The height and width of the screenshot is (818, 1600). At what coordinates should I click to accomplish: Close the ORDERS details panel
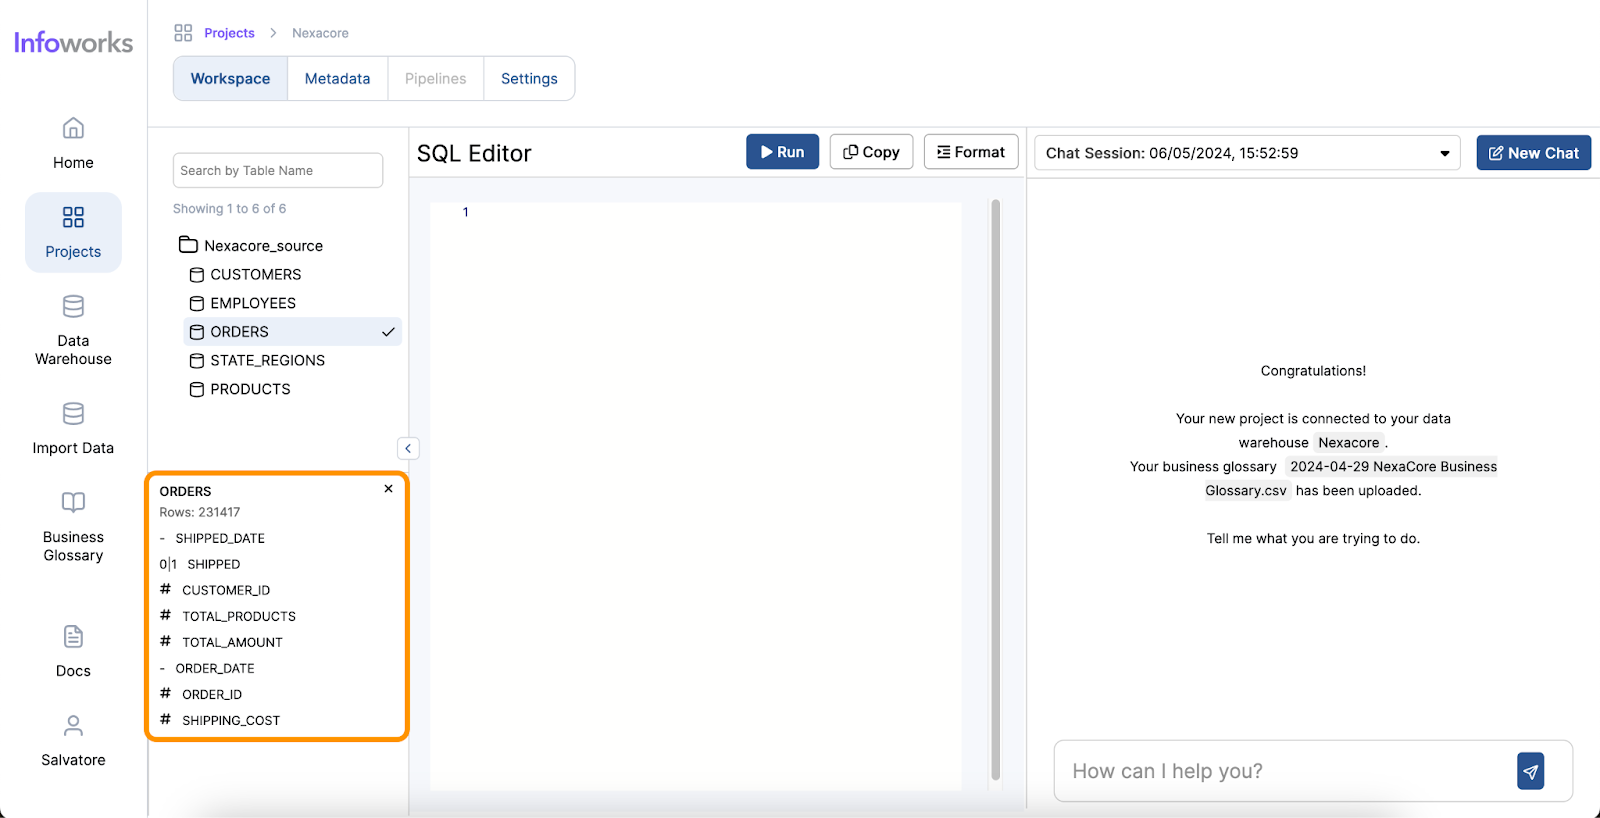(x=388, y=489)
